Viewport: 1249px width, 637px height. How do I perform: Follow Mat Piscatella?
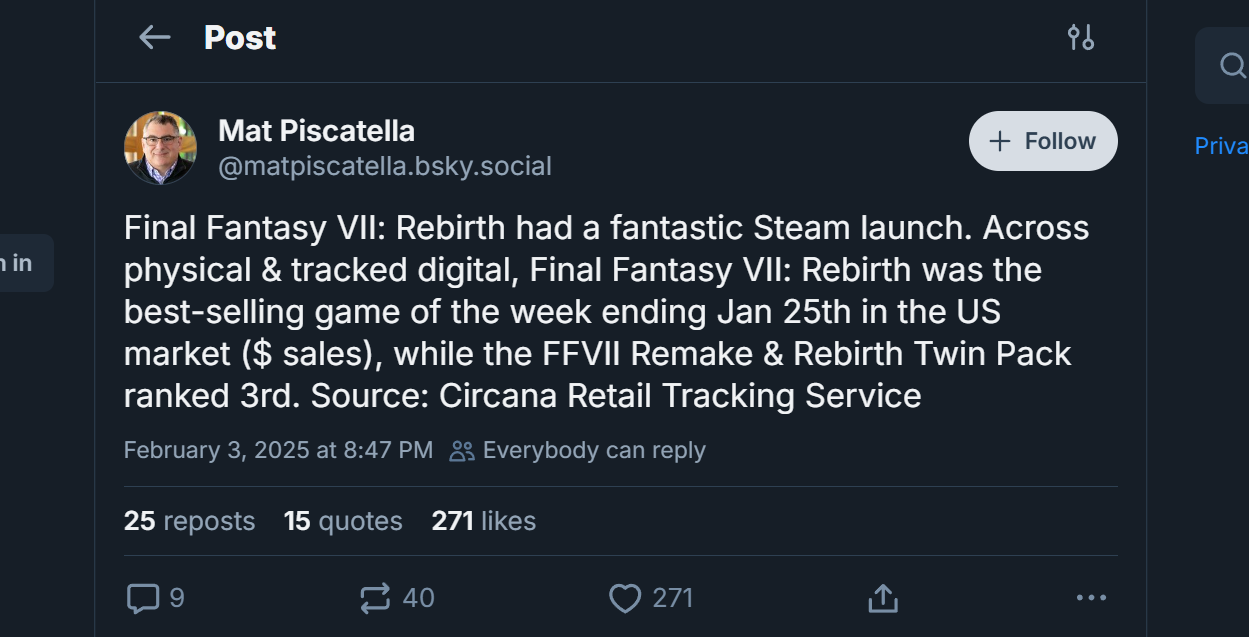pyautogui.click(x=1043, y=141)
